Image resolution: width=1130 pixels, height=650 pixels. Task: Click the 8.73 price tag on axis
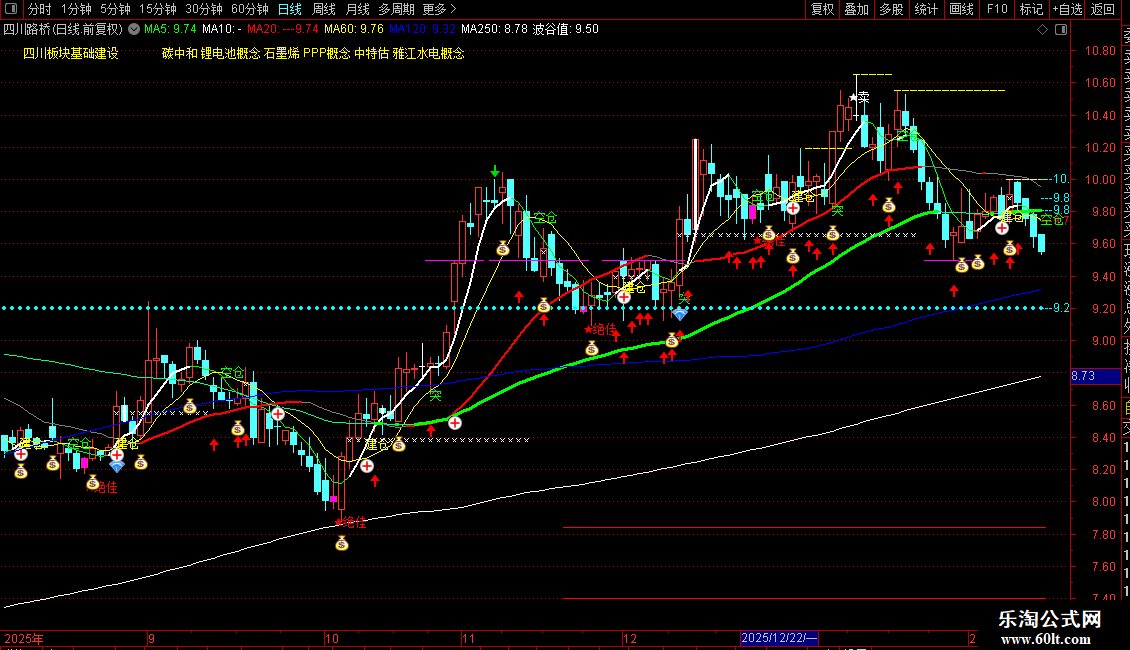(x=1095, y=375)
